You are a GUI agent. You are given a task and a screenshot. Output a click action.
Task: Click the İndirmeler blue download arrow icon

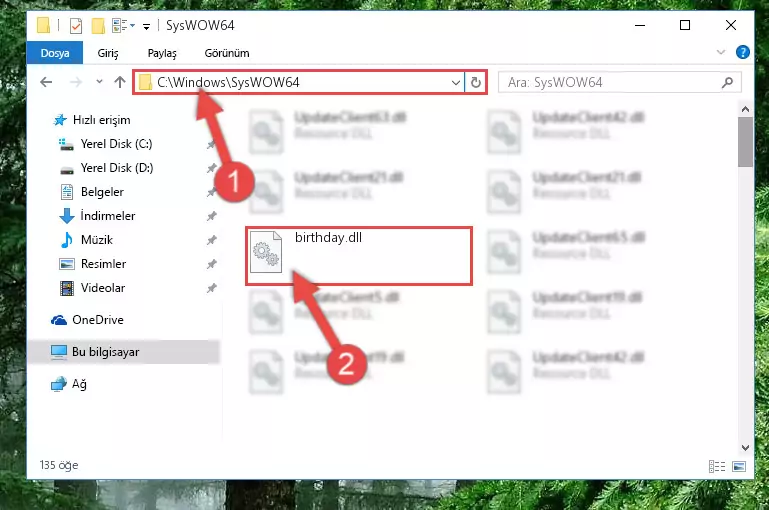[x=67, y=216]
